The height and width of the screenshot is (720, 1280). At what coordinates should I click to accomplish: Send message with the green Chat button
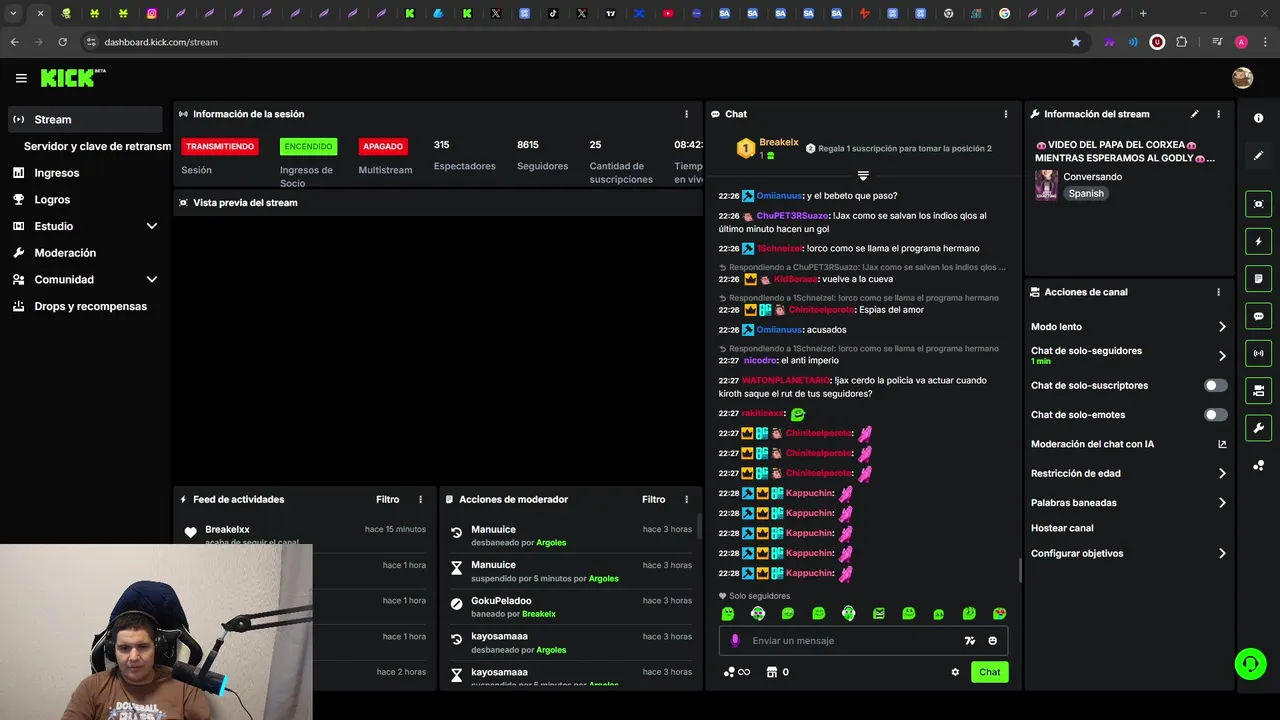(989, 672)
